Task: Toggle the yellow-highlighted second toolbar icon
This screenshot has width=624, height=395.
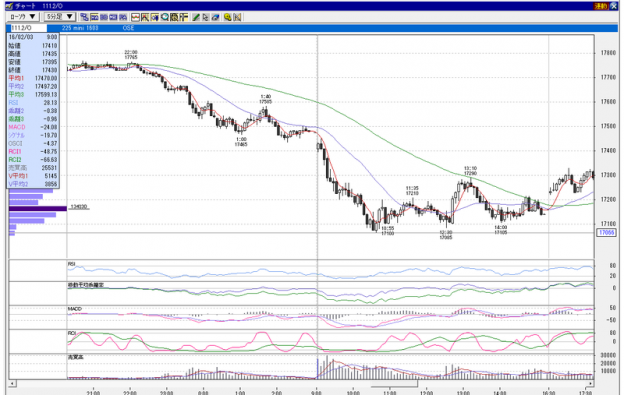Action: click(94, 17)
